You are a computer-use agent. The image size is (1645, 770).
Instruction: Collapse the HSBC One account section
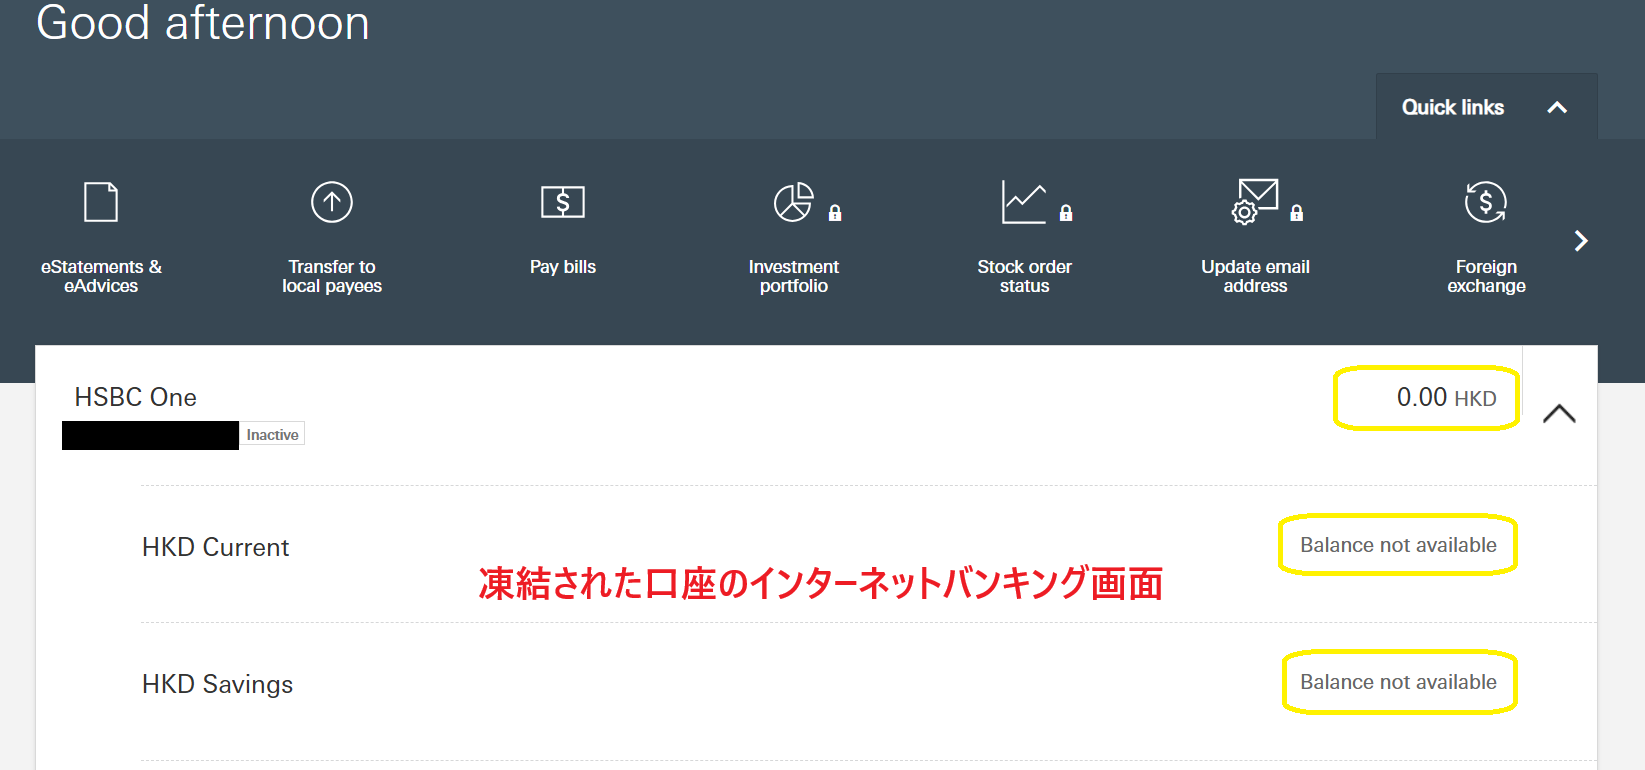1559,414
